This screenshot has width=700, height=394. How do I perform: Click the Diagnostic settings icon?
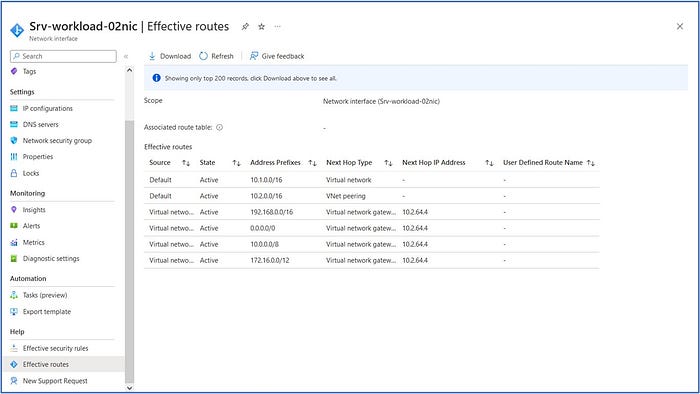tap(14, 258)
